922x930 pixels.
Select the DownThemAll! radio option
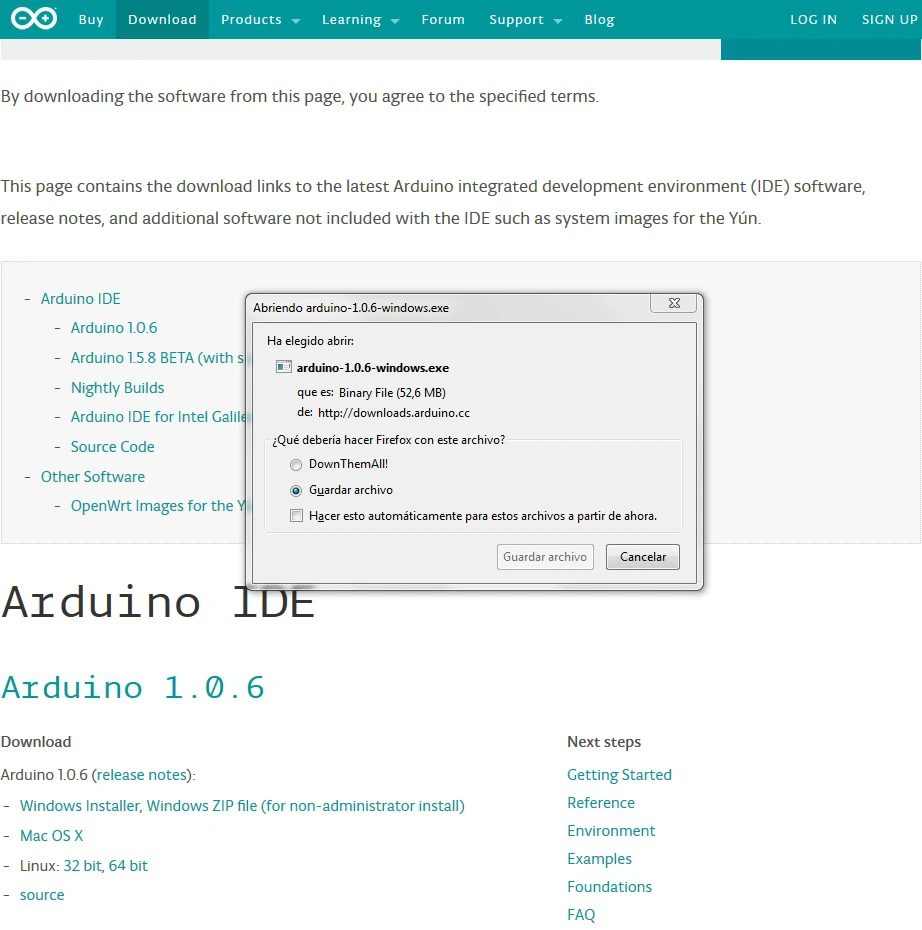295,465
